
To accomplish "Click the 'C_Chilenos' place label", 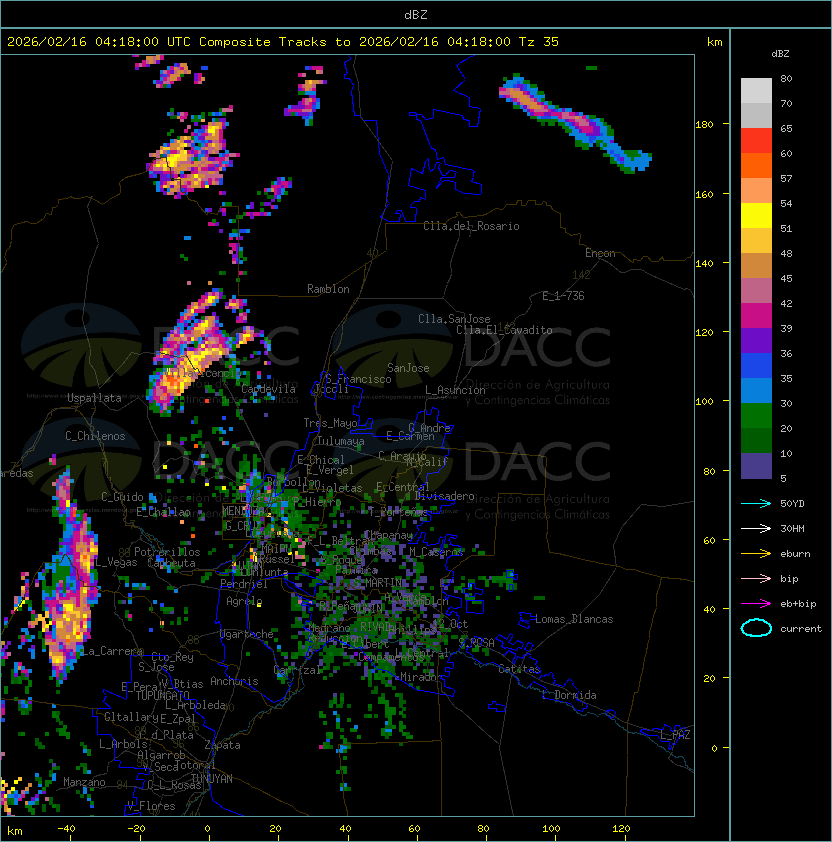I will point(95,436).
